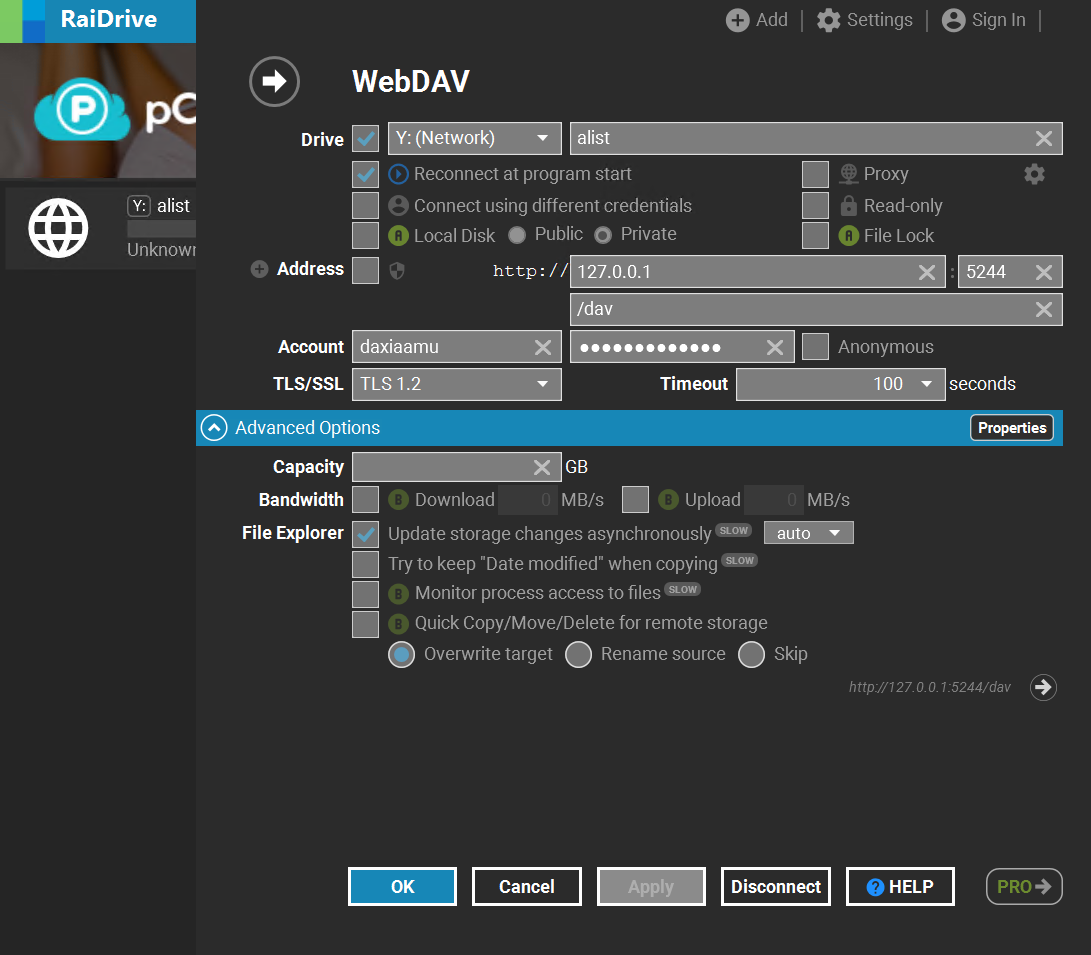Click the Cancel button
This screenshot has height=955, width=1091.
(527, 887)
